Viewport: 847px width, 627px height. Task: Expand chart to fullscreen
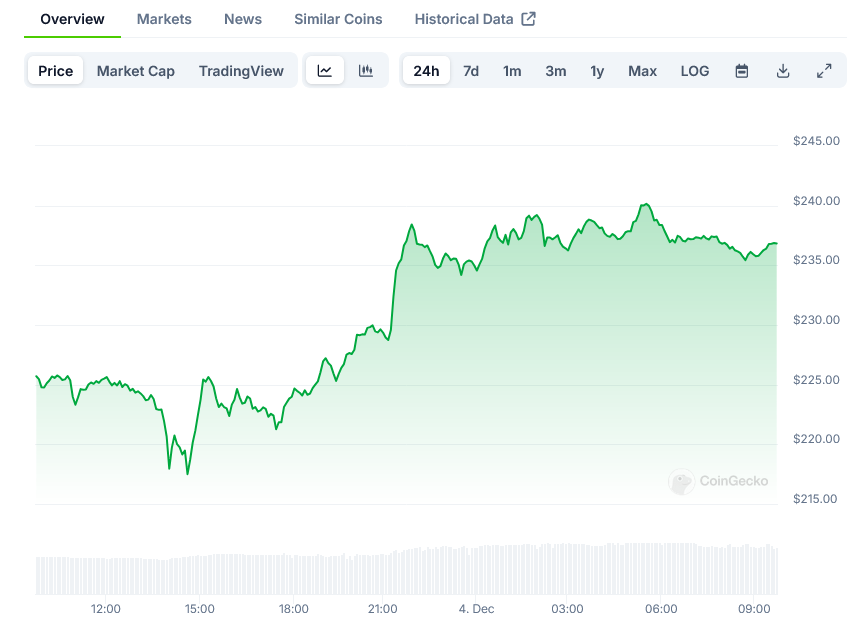824,71
